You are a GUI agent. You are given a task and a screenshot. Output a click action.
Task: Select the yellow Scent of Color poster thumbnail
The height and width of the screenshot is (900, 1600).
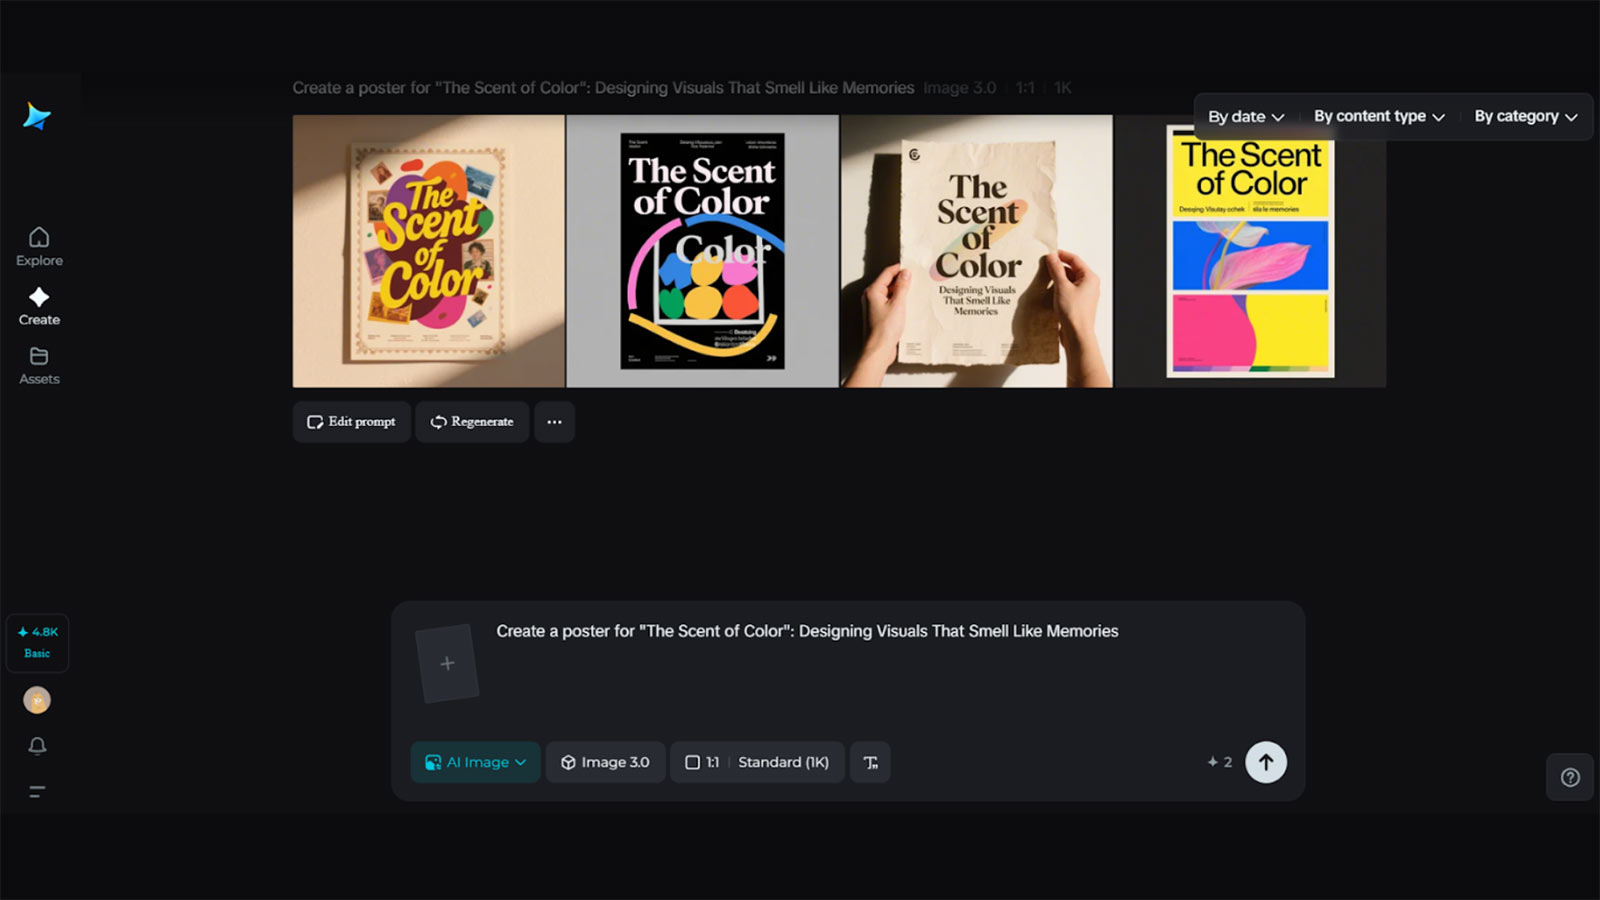pos(1251,252)
